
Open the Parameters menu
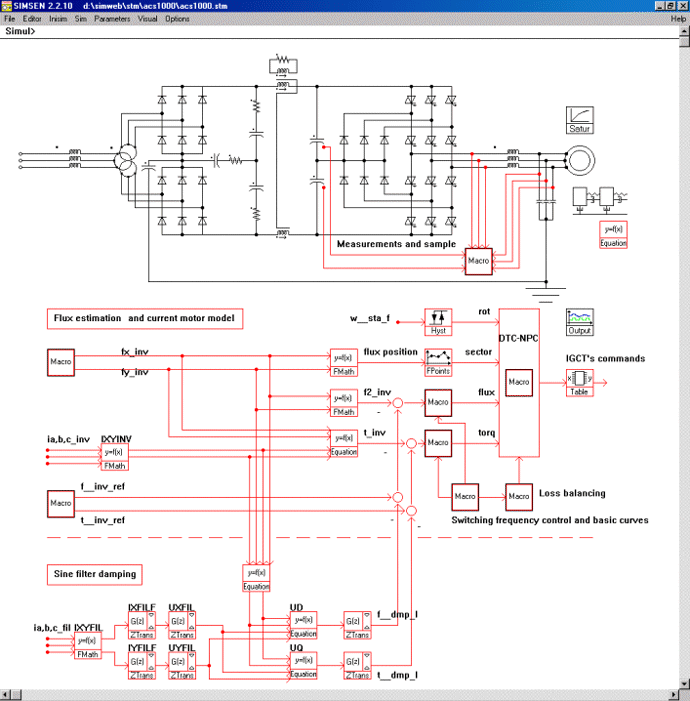[112, 19]
